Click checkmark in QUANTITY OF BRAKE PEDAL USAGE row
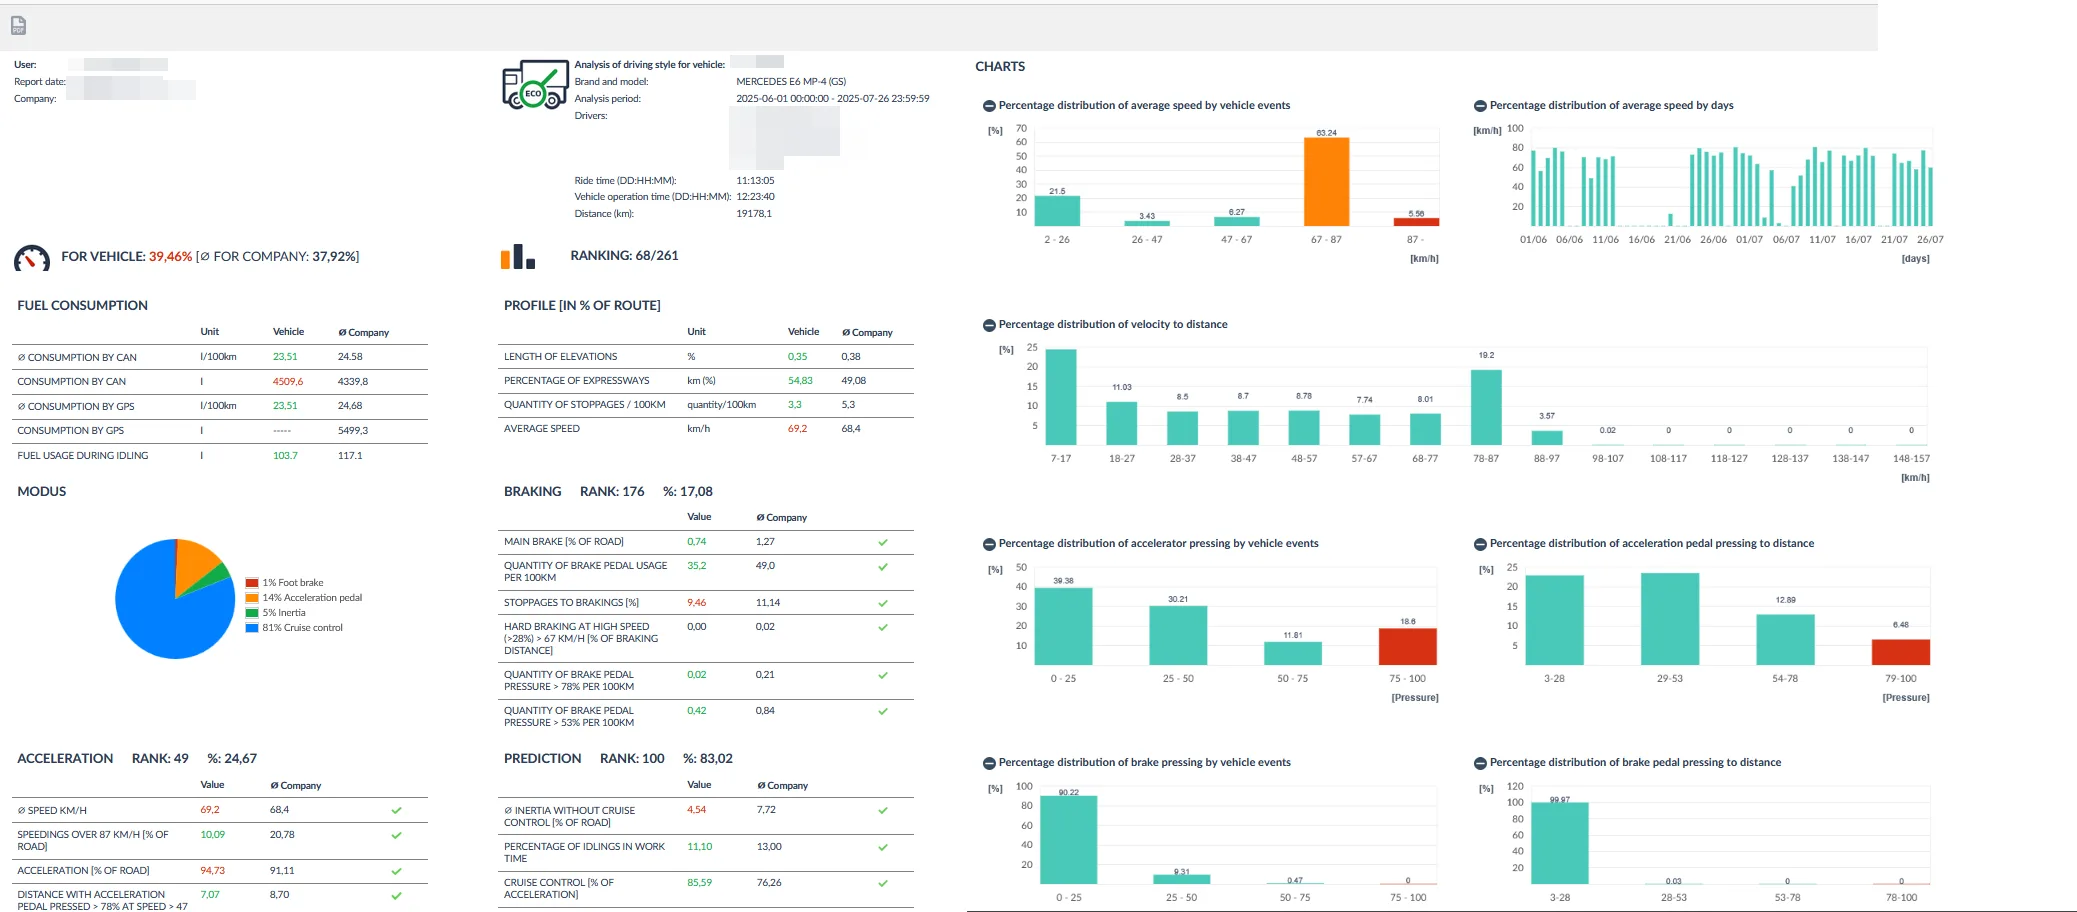 click(x=883, y=566)
